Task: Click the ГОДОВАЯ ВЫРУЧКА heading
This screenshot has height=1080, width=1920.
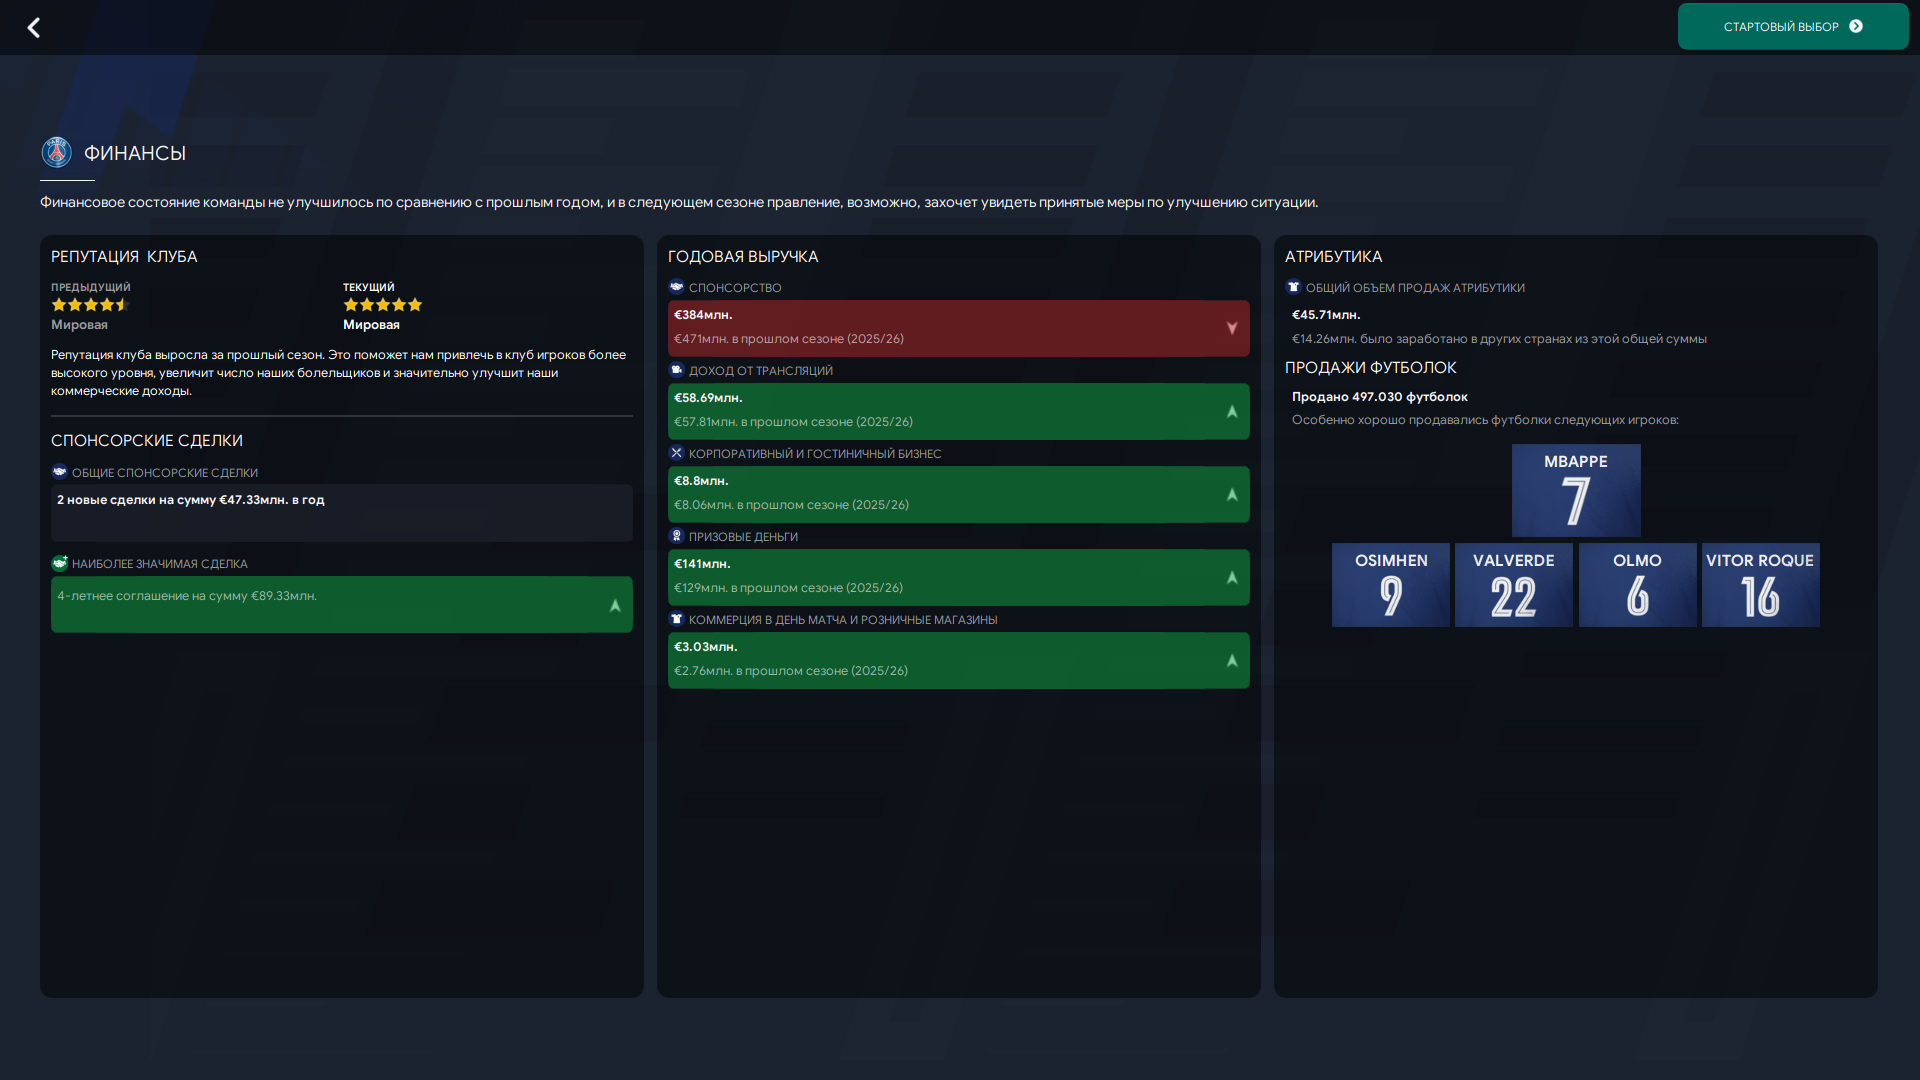Action: (743, 257)
